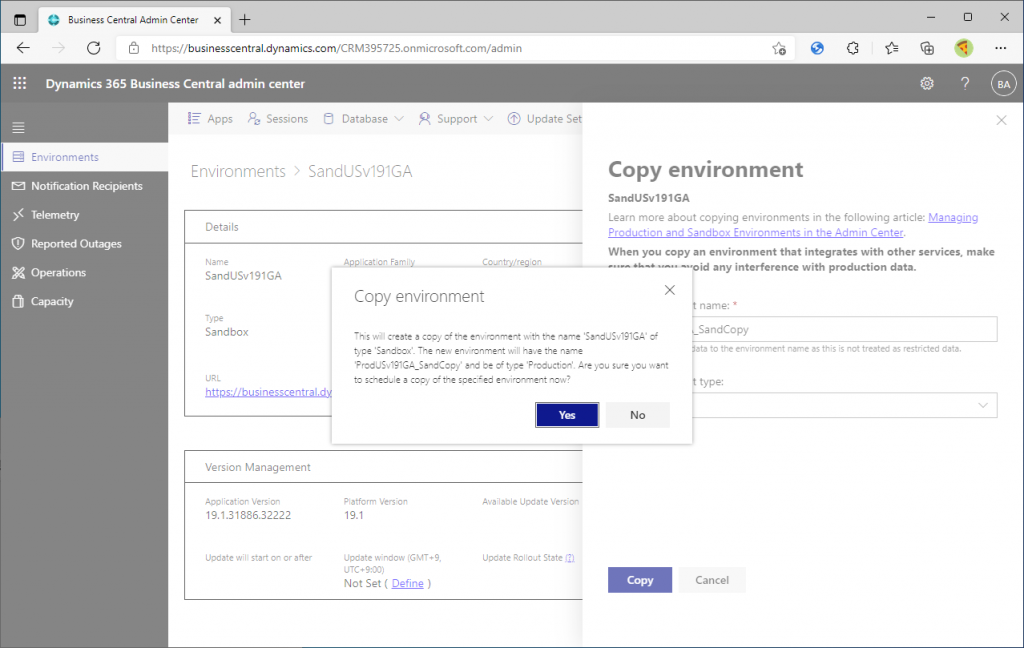Open the app launcher waffle icon
1024x648 pixels.
(20, 83)
